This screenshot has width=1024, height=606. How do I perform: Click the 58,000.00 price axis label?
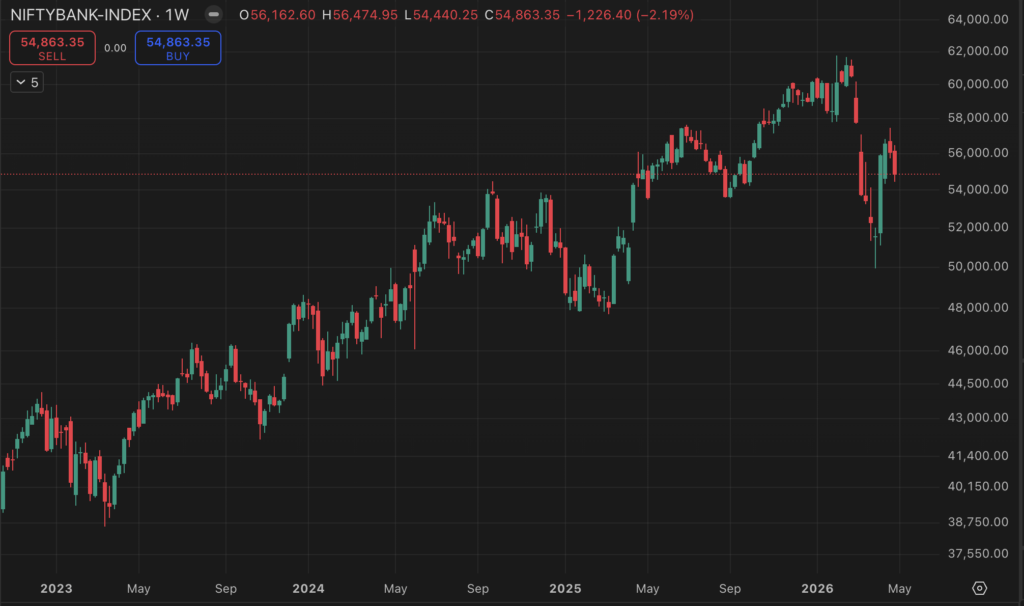[978, 118]
